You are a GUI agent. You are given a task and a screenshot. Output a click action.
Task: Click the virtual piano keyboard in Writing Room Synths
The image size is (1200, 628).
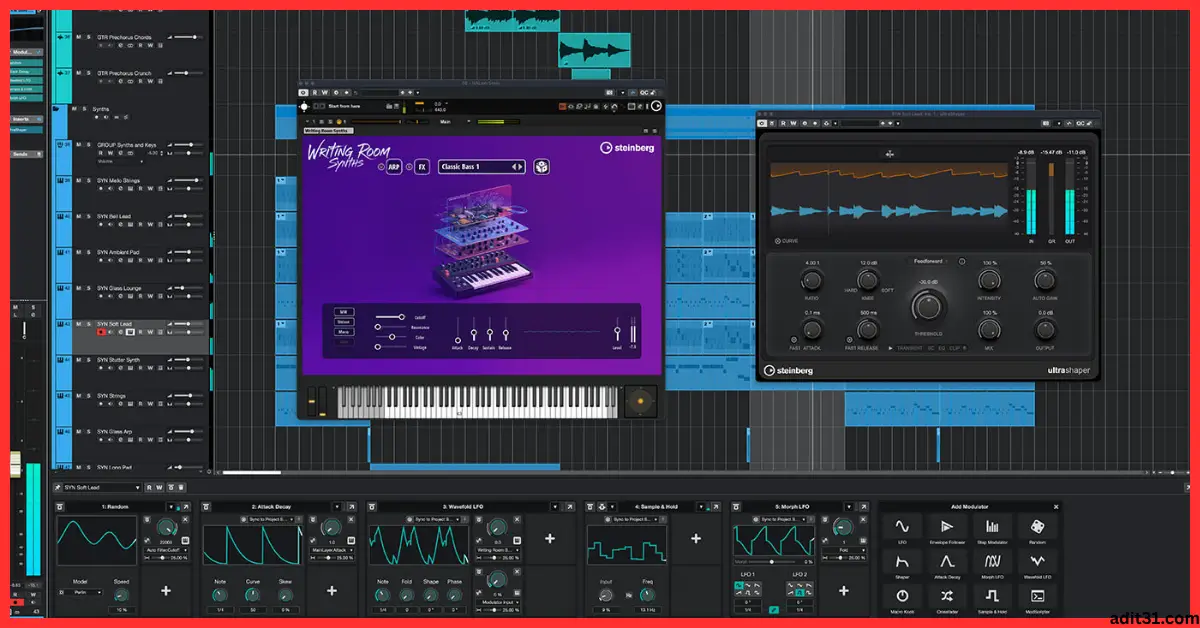coord(476,402)
